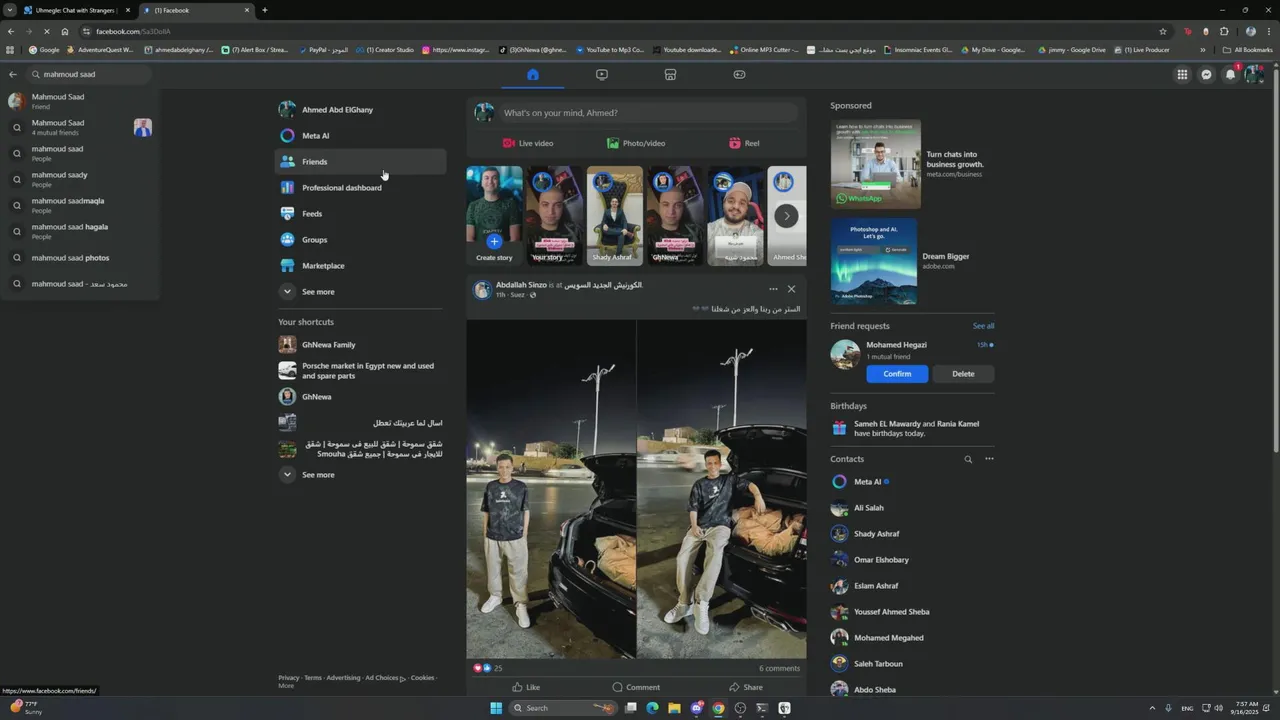Add a Photo/video post

click(x=636, y=143)
